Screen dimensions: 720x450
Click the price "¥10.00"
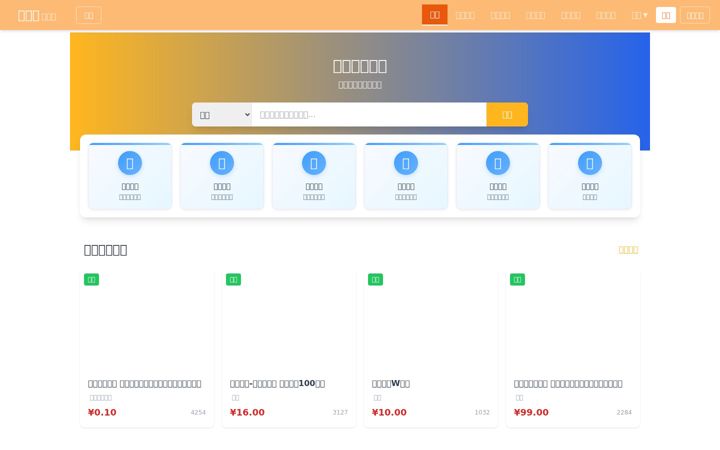point(389,412)
